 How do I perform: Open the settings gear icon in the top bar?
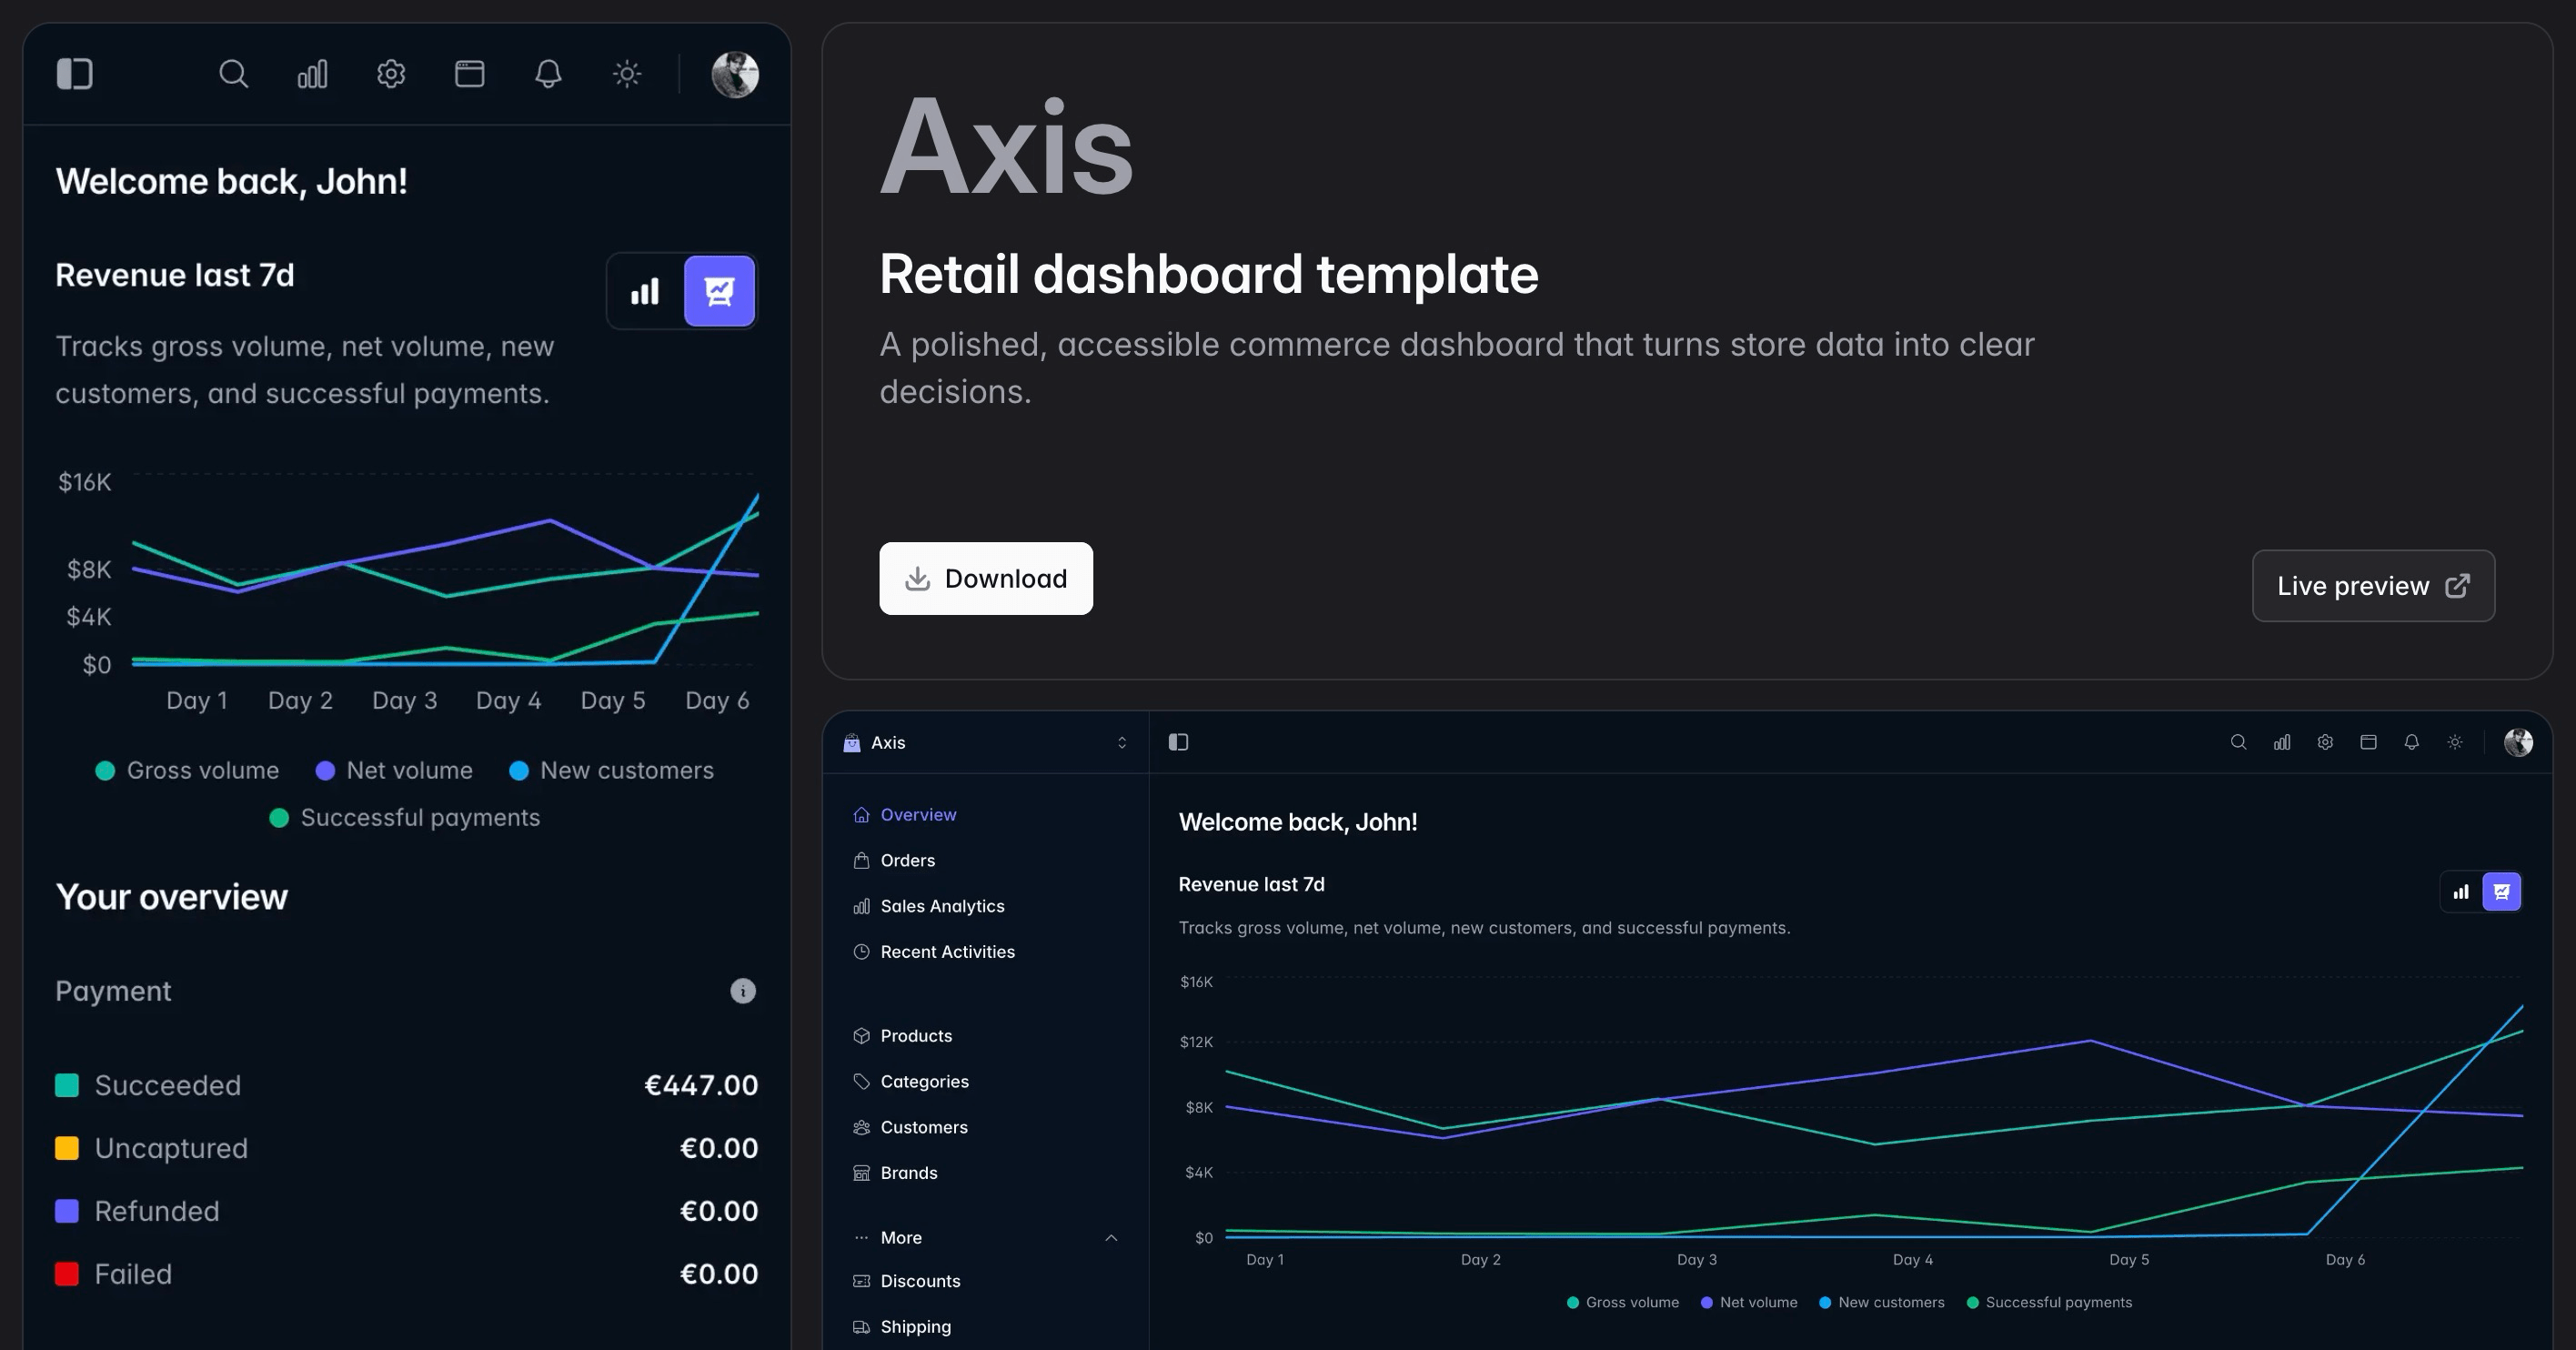click(391, 73)
